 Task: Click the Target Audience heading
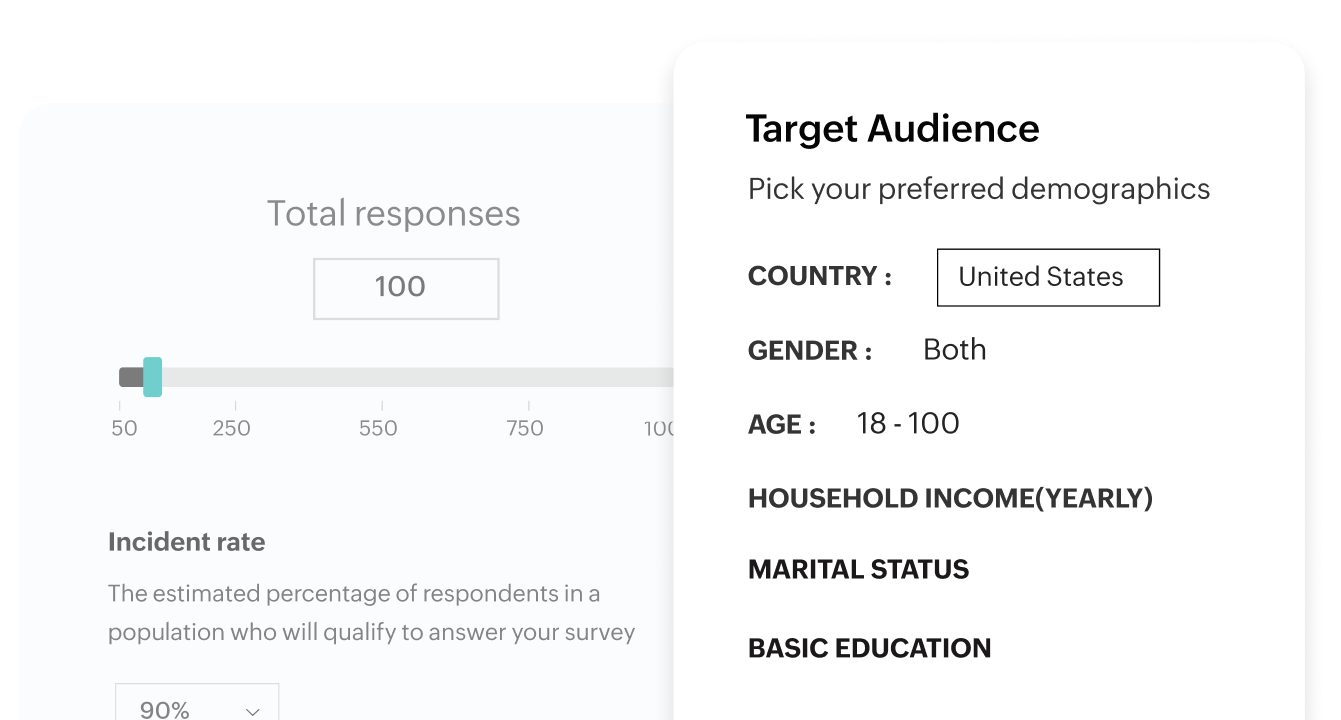(892, 128)
